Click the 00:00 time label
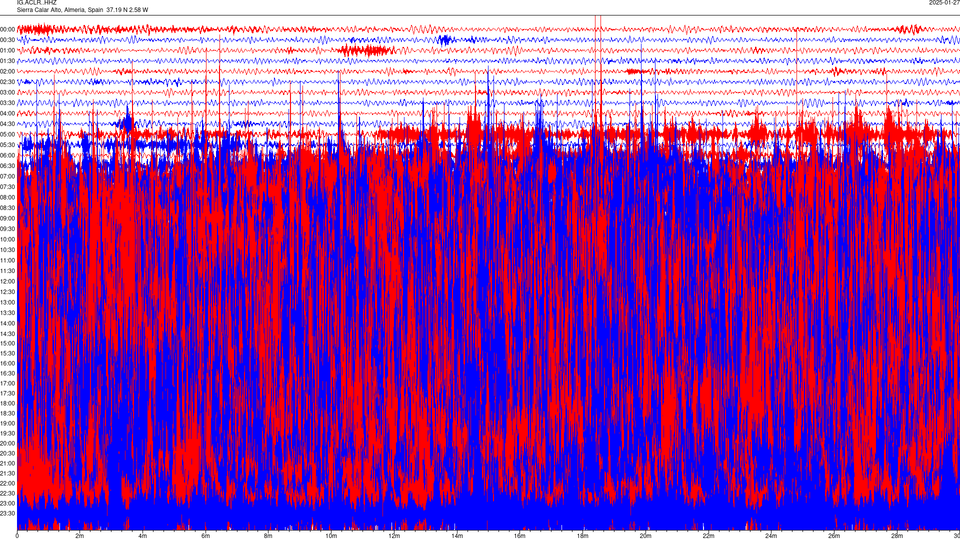 coord(8,29)
